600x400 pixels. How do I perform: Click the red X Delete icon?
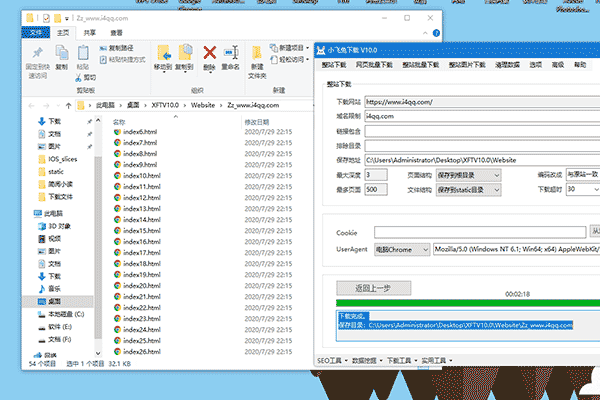pyautogui.click(x=209, y=52)
